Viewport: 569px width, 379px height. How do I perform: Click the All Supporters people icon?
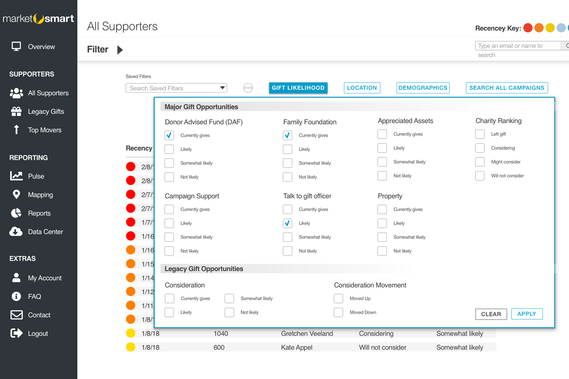16,93
